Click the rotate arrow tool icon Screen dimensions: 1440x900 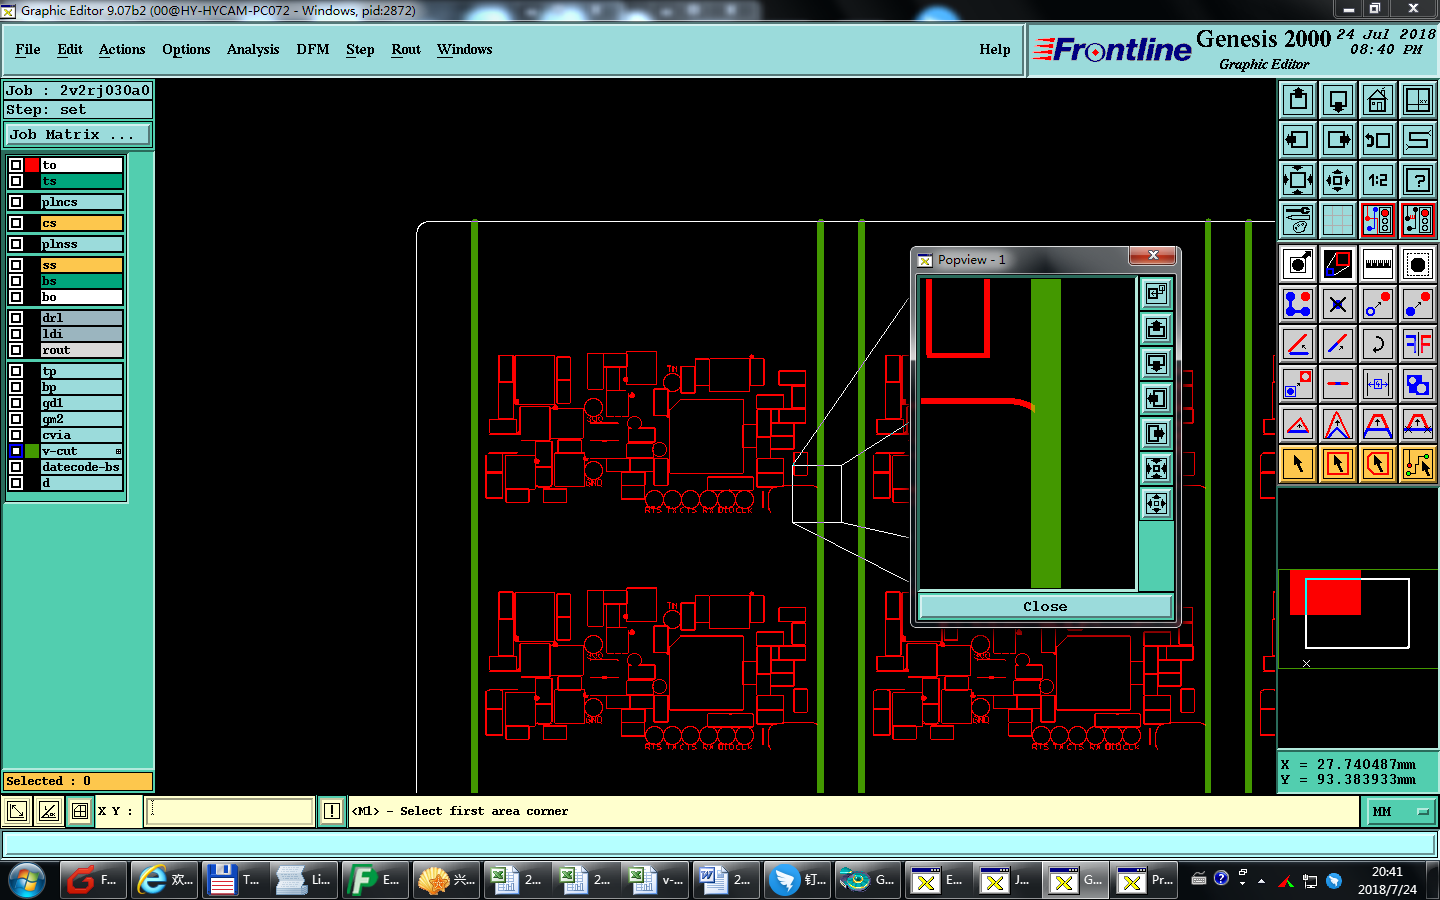click(x=1378, y=344)
